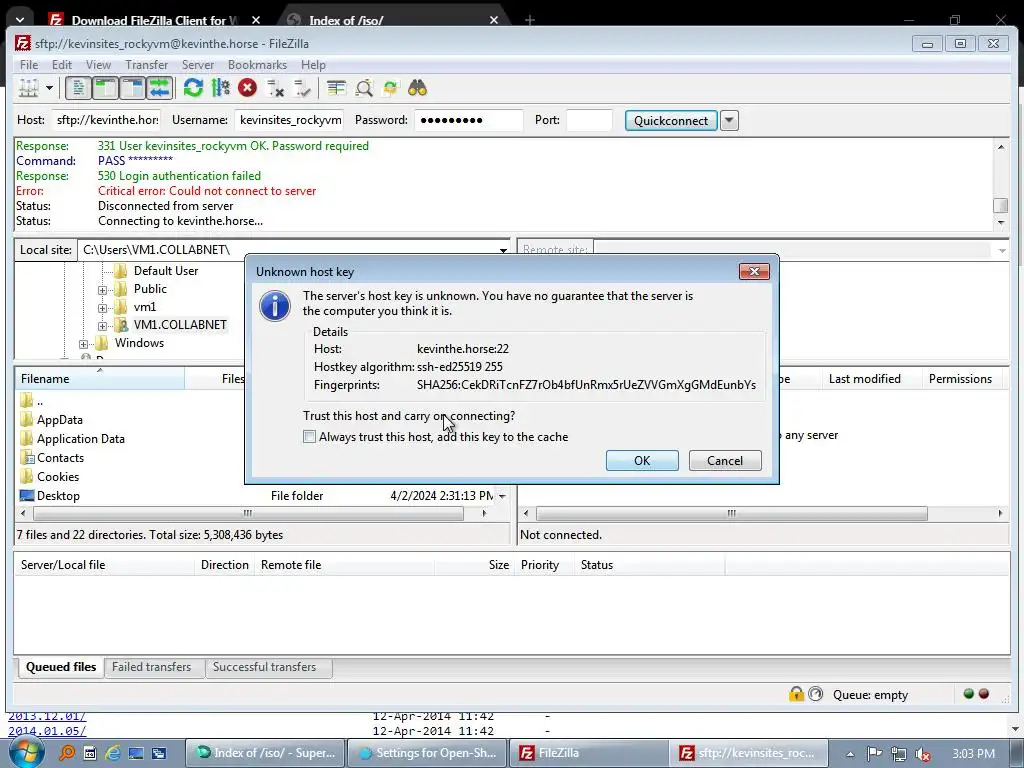Switch to Queued files tab
Viewport: 1024px width, 768px height.
pyautogui.click(x=61, y=667)
